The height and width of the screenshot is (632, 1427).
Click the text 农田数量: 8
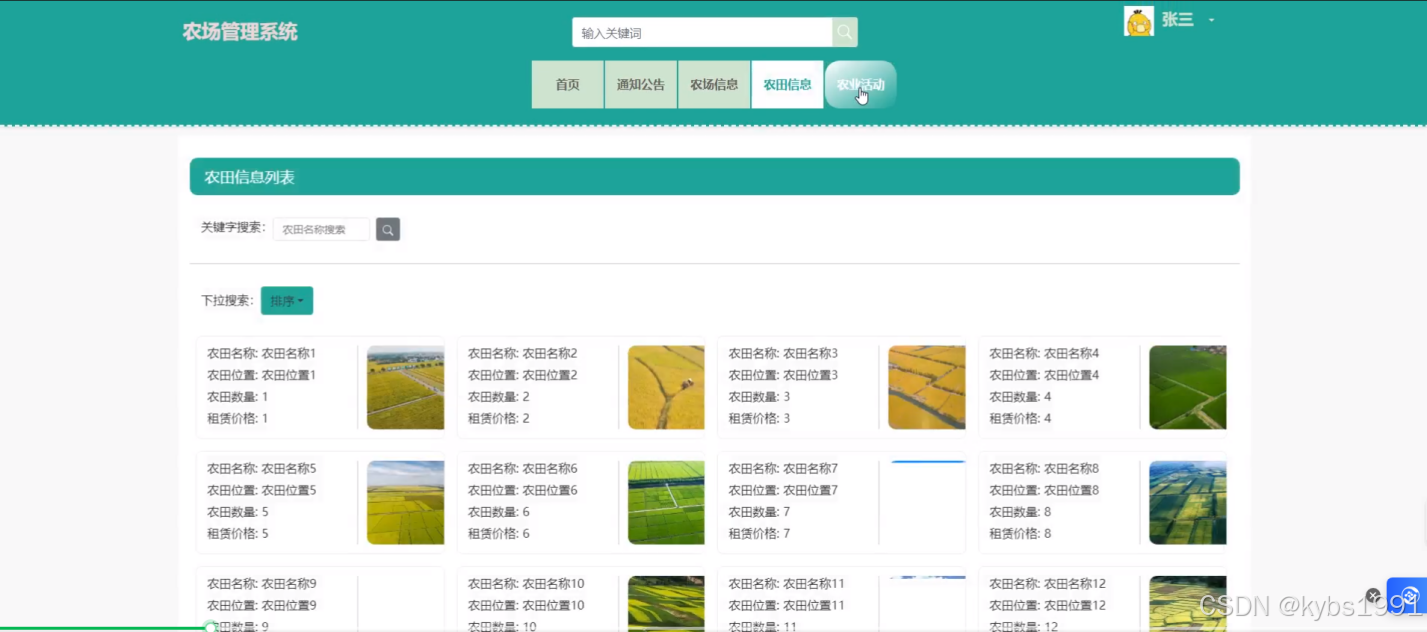[x=1020, y=512]
